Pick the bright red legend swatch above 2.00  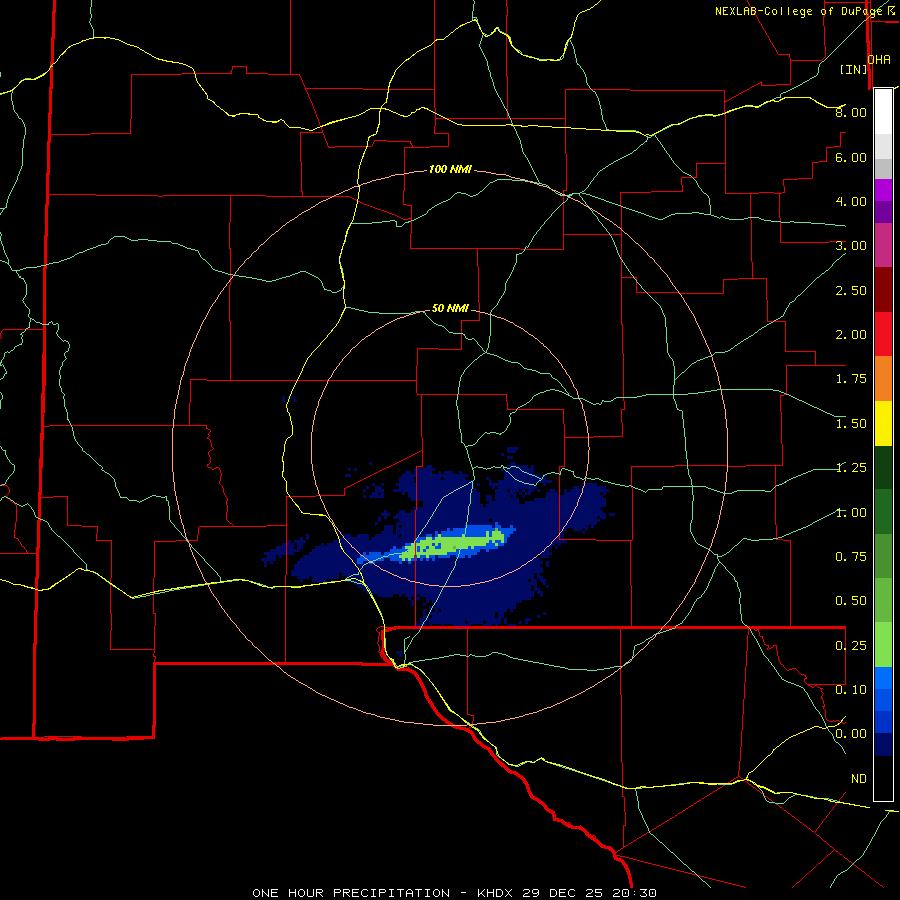click(x=883, y=334)
